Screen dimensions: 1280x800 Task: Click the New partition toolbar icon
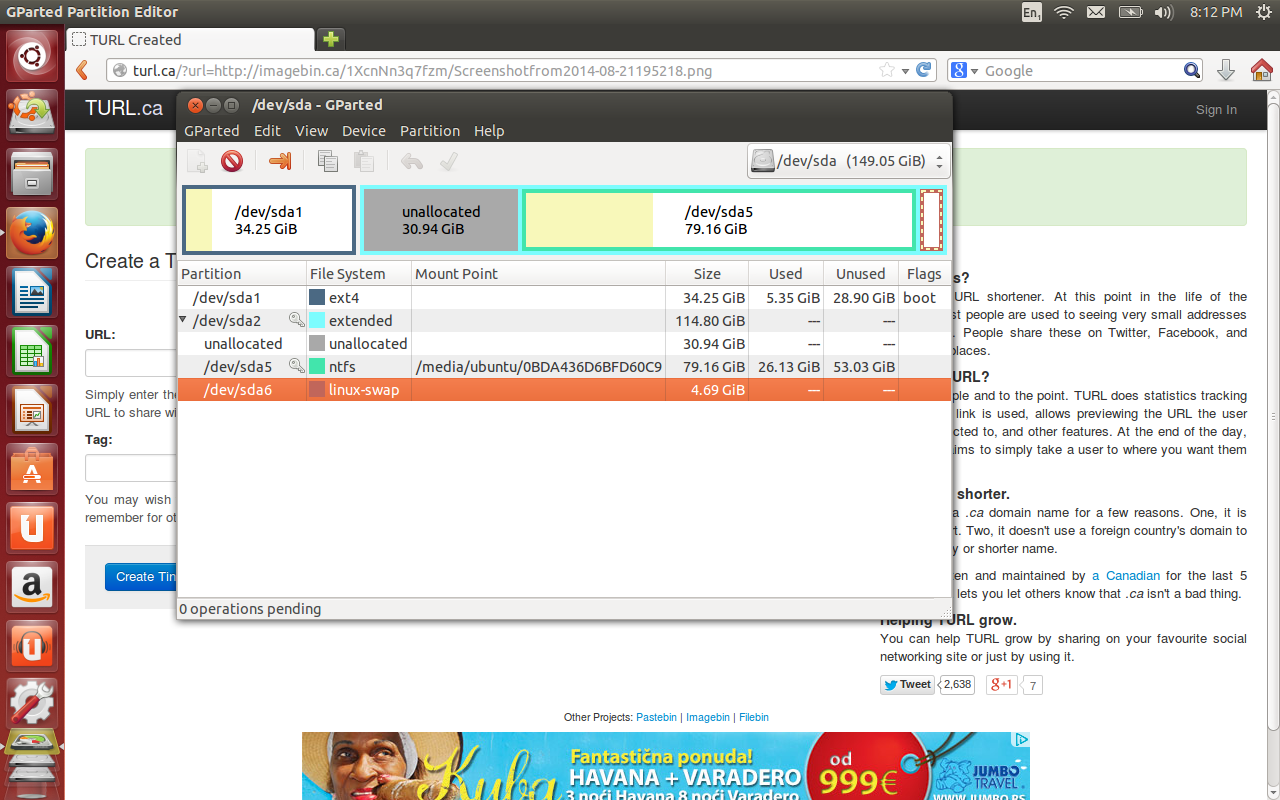coord(198,161)
